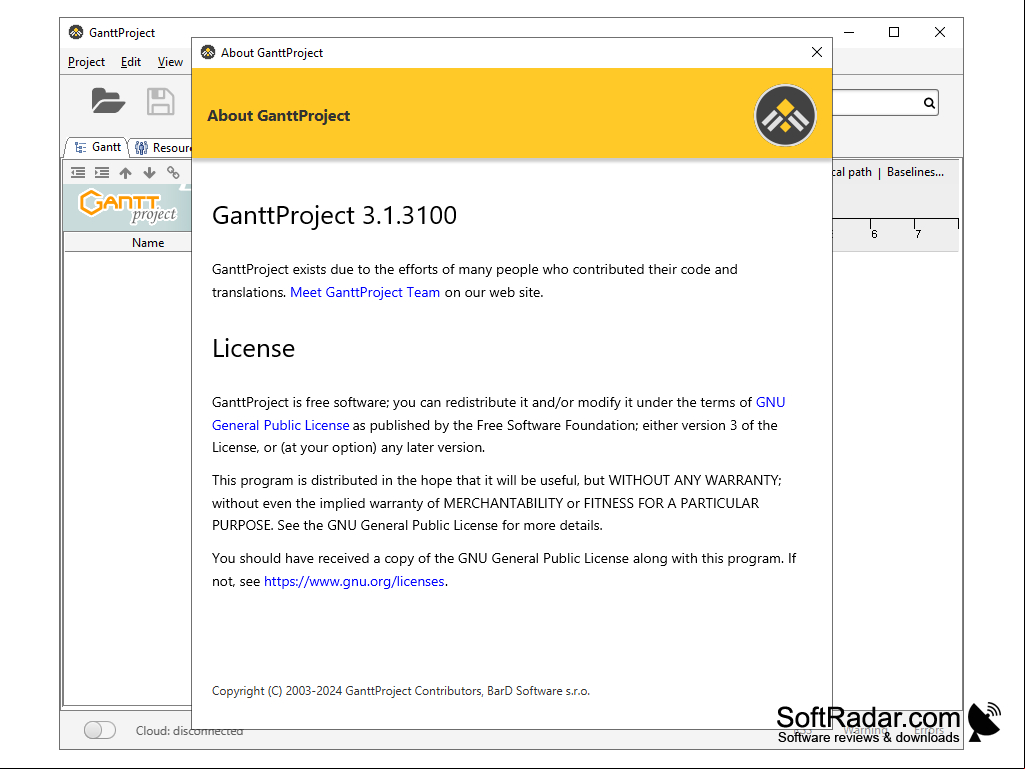Move task down with the arrow icon
Viewport: 1025px width, 769px height.
[149, 173]
